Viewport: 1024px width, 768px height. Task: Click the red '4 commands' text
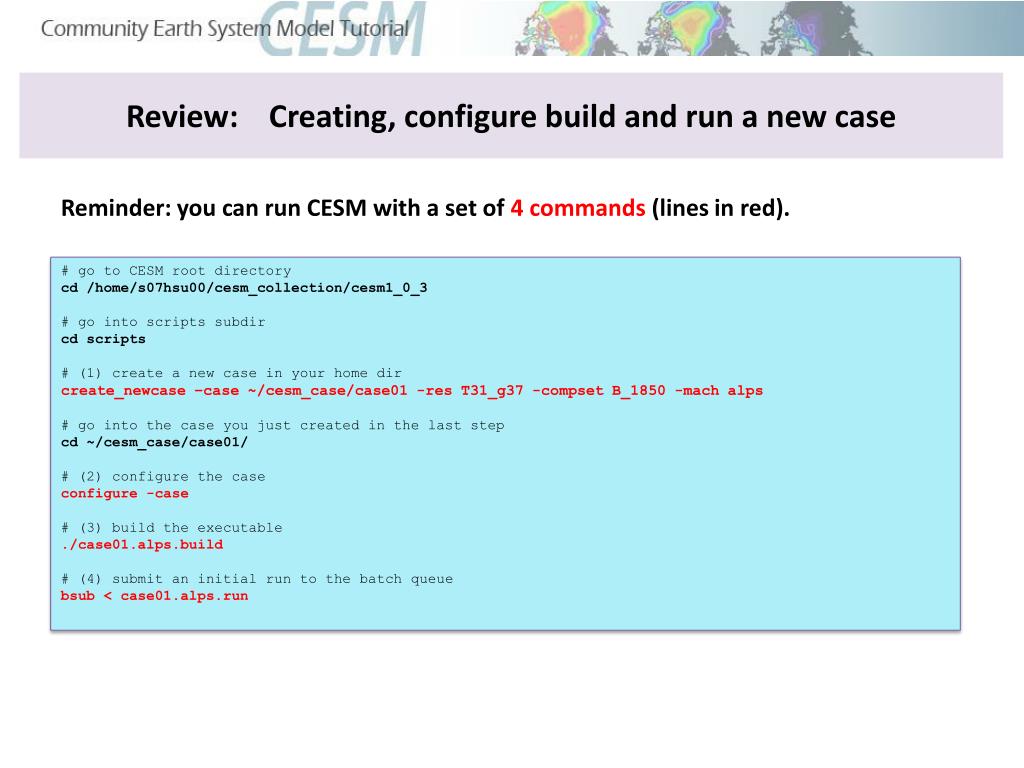pyautogui.click(x=578, y=208)
